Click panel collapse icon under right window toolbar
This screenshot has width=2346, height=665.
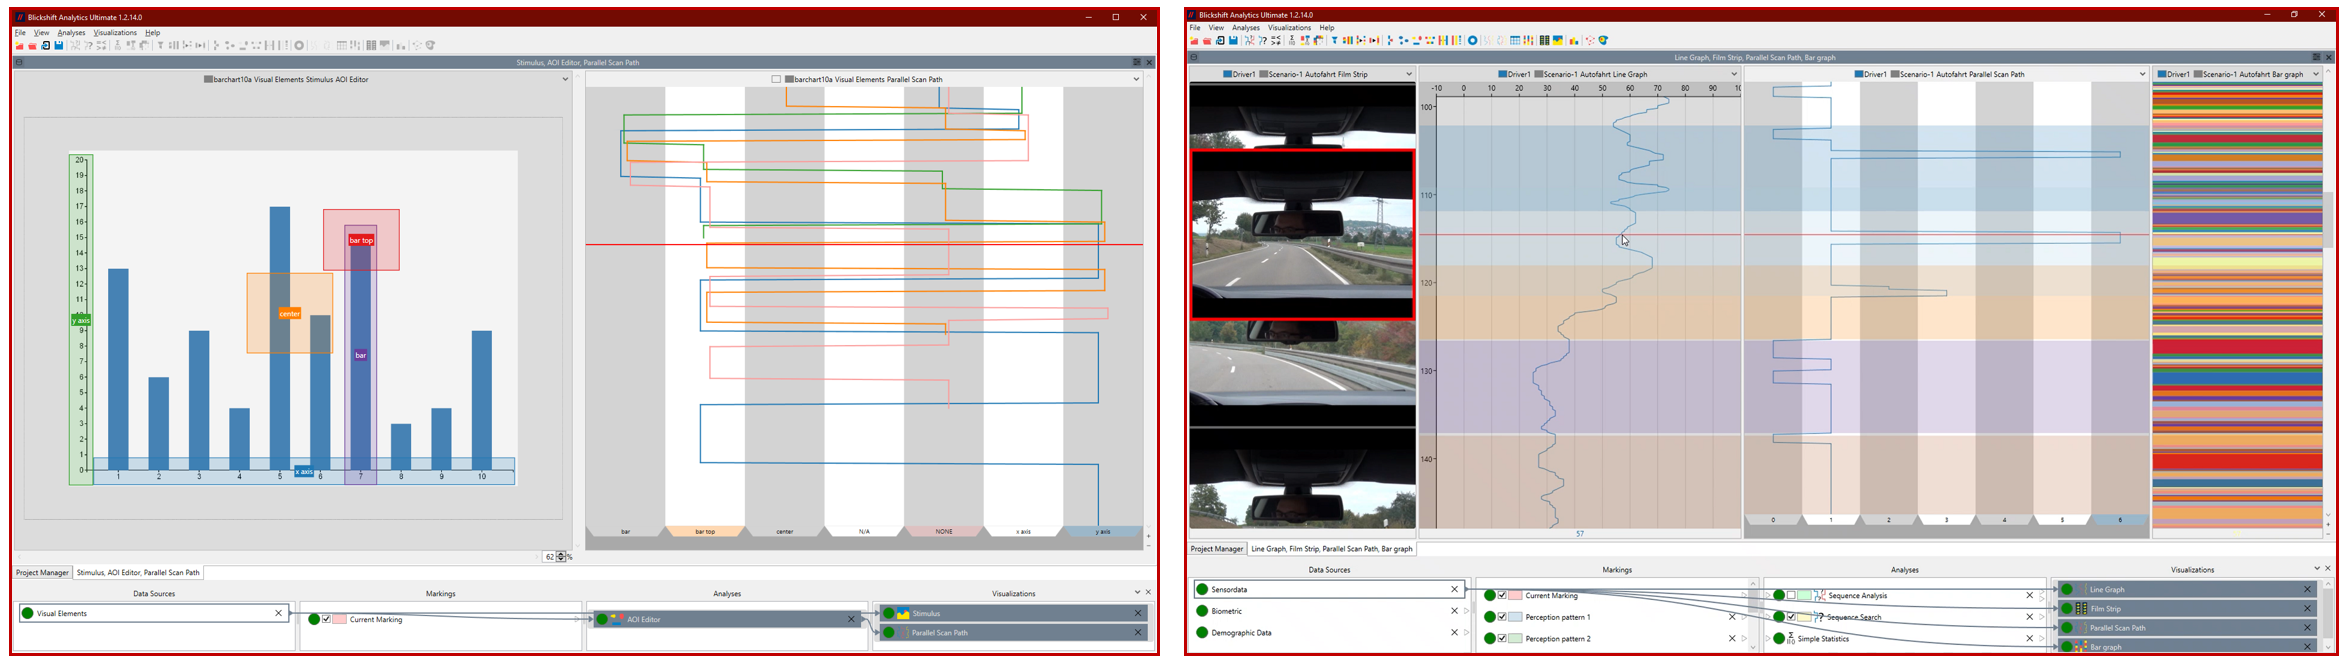(x=1193, y=57)
